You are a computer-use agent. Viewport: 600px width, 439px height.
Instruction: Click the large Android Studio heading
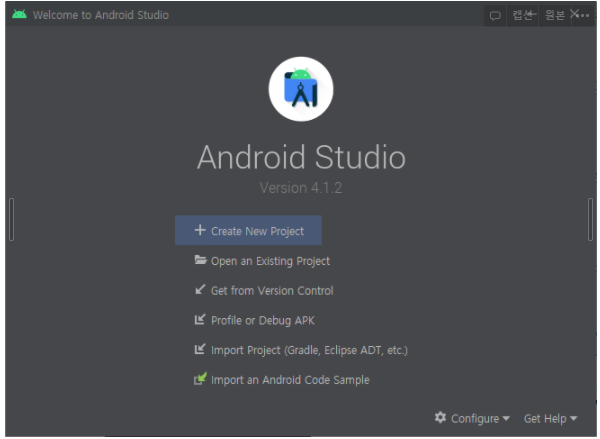(x=301, y=157)
